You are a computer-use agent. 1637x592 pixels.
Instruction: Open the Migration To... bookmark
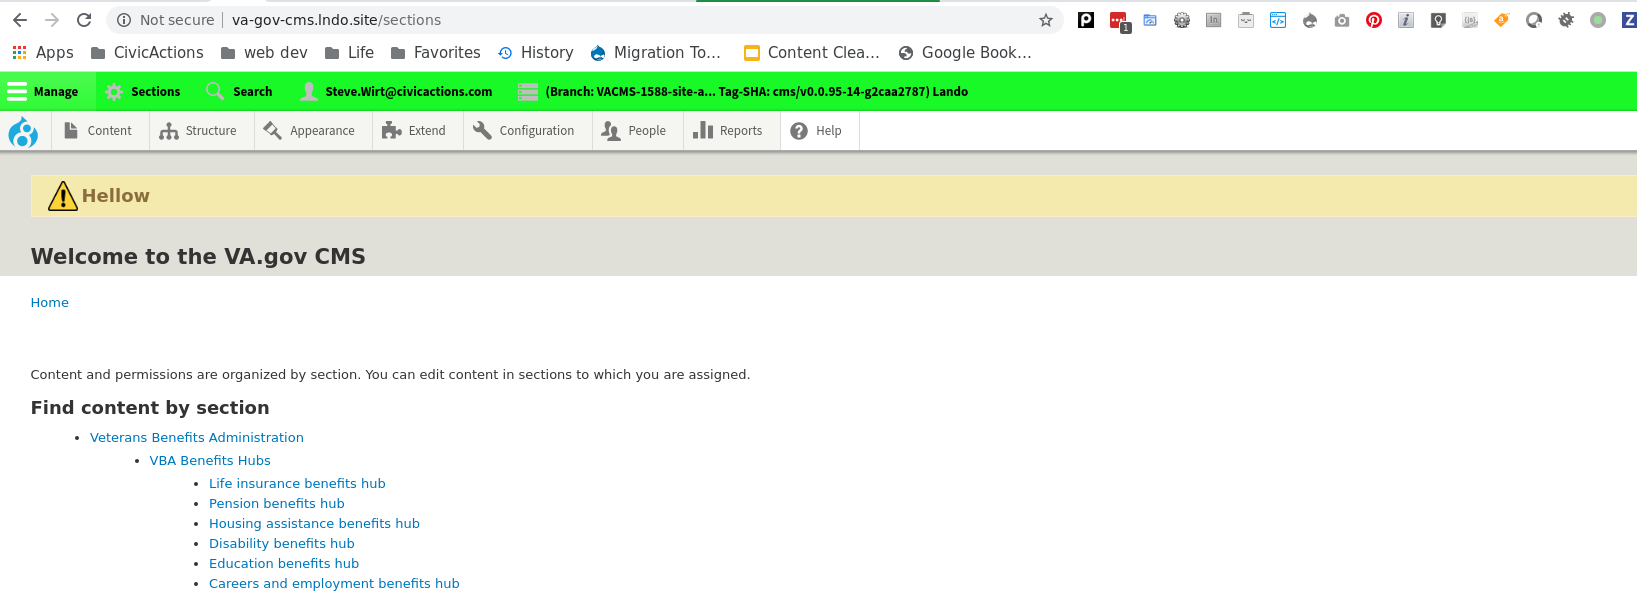coord(656,53)
